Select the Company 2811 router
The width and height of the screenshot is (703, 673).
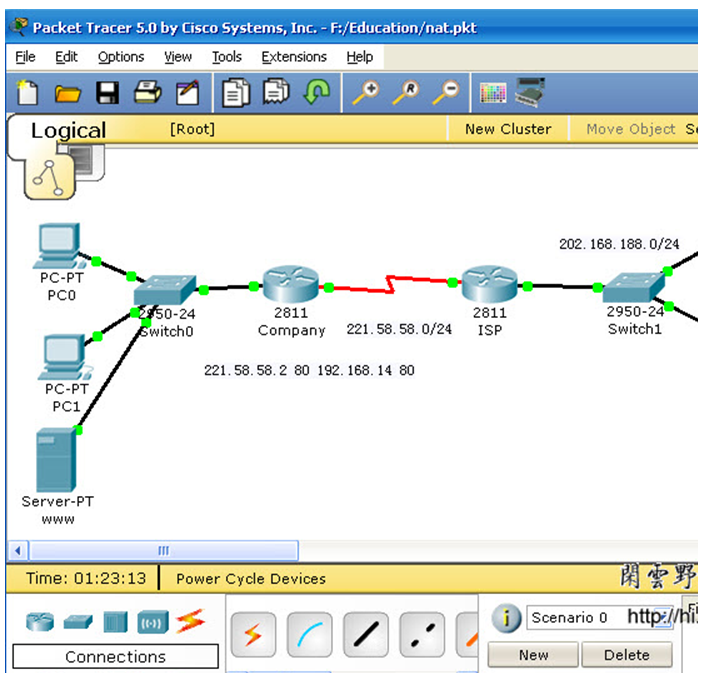tap(291, 283)
